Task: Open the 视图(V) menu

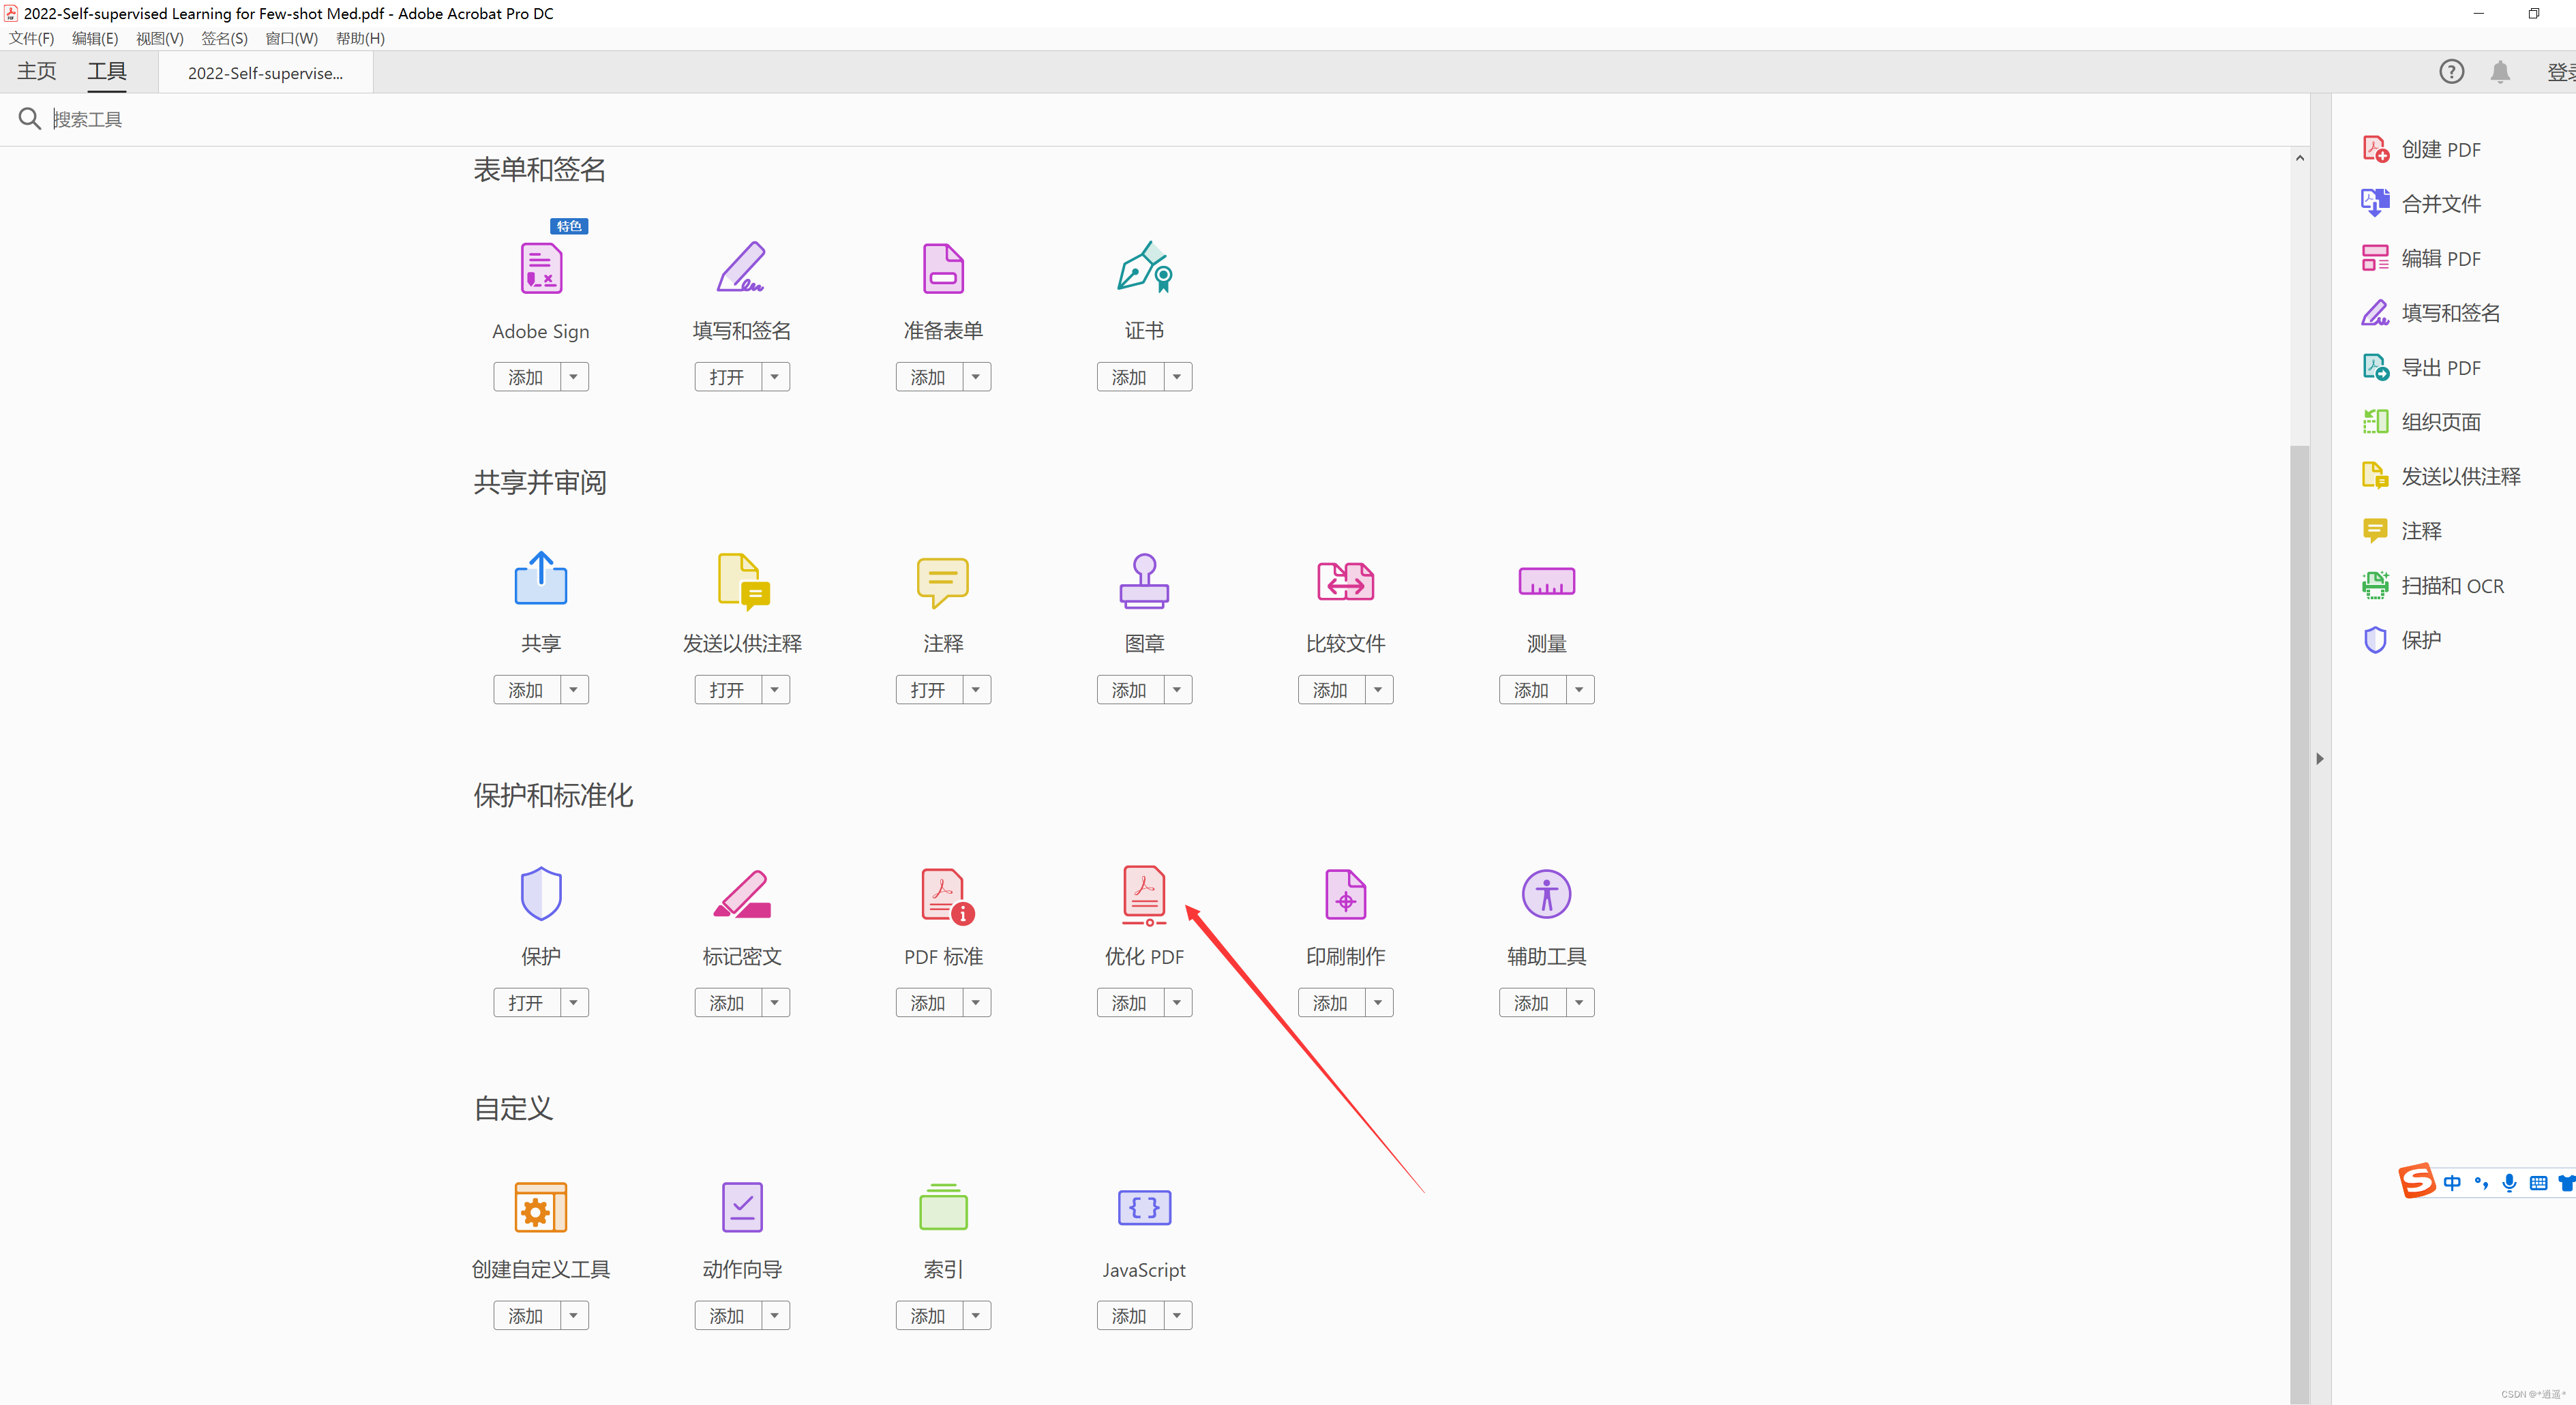Action: (x=159, y=38)
